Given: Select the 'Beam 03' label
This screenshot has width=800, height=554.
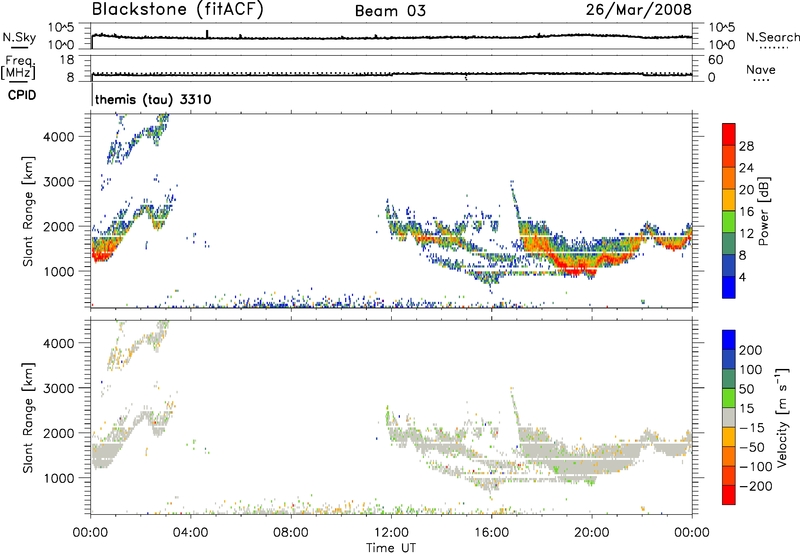Looking at the screenshot, I should (390, 11).
